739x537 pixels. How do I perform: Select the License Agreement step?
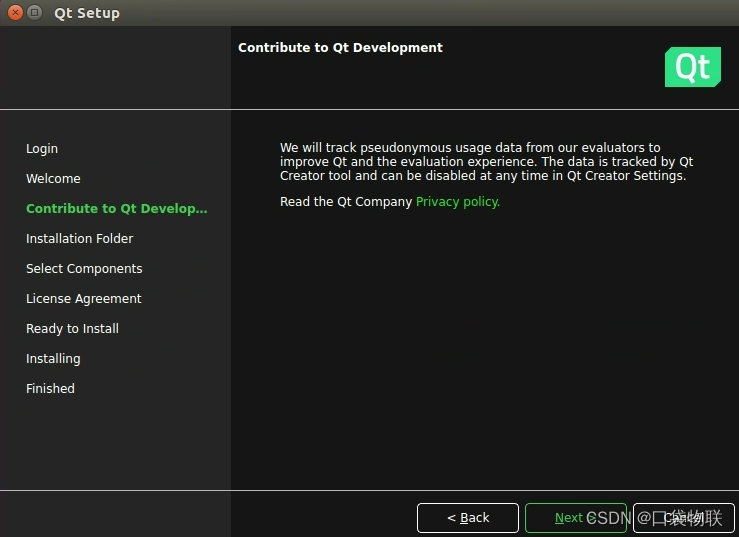(83, 298)
